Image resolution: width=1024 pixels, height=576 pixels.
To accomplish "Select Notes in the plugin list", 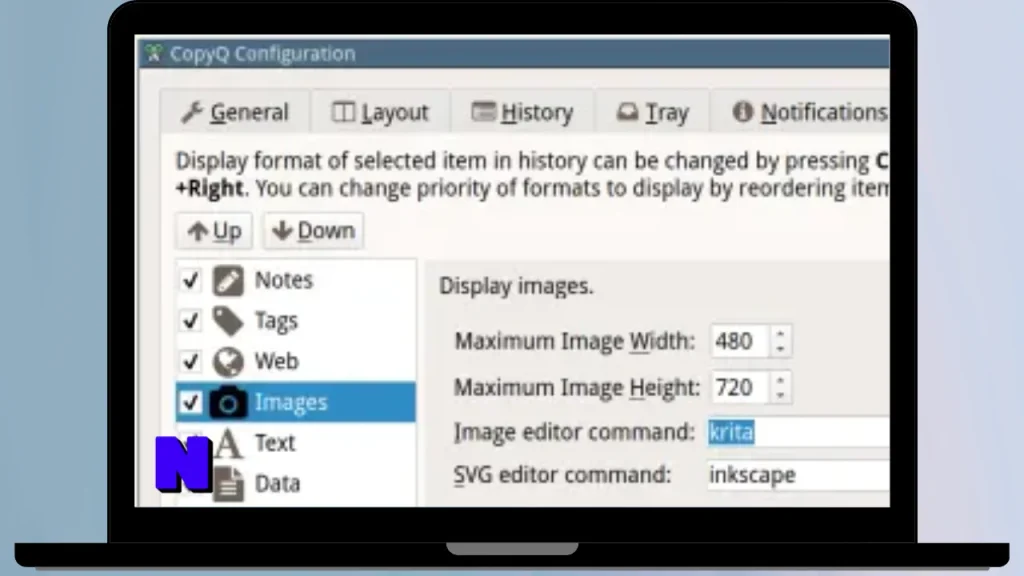I will pyautogui.click(x=295, y=280).
